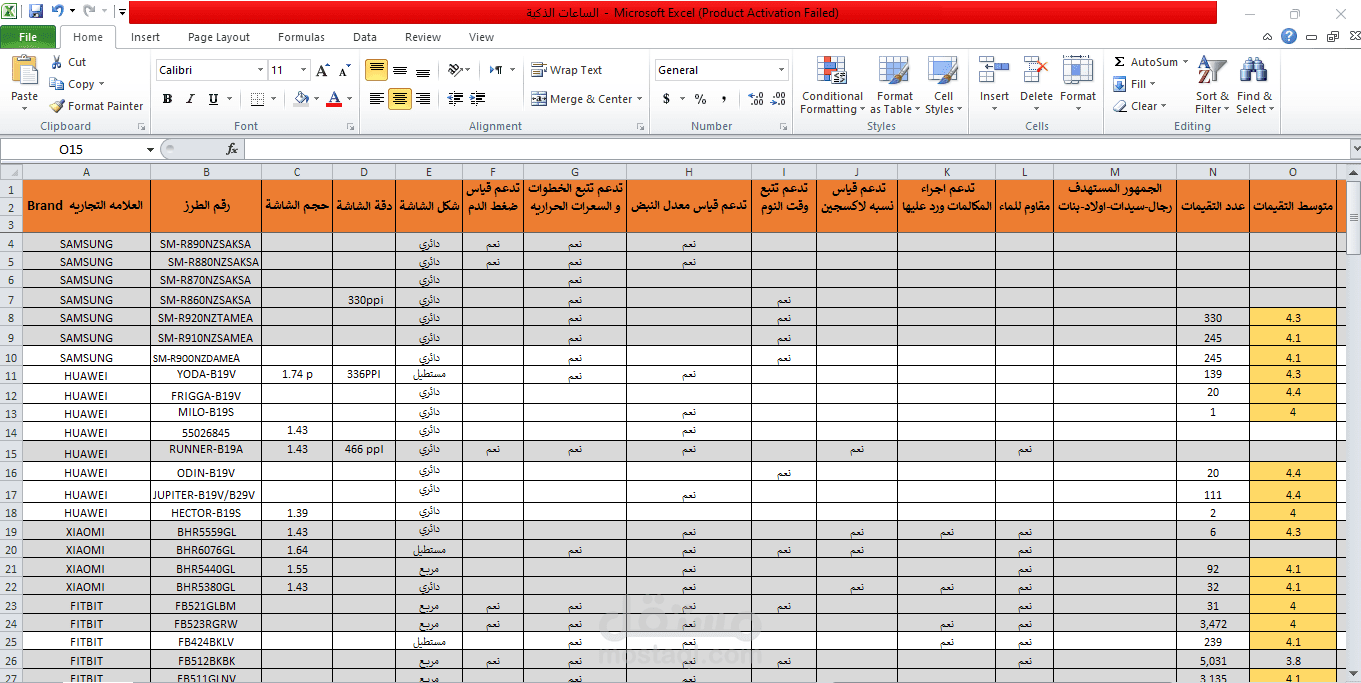Open the File tab
1361x683 pixels.
[28, 37]
